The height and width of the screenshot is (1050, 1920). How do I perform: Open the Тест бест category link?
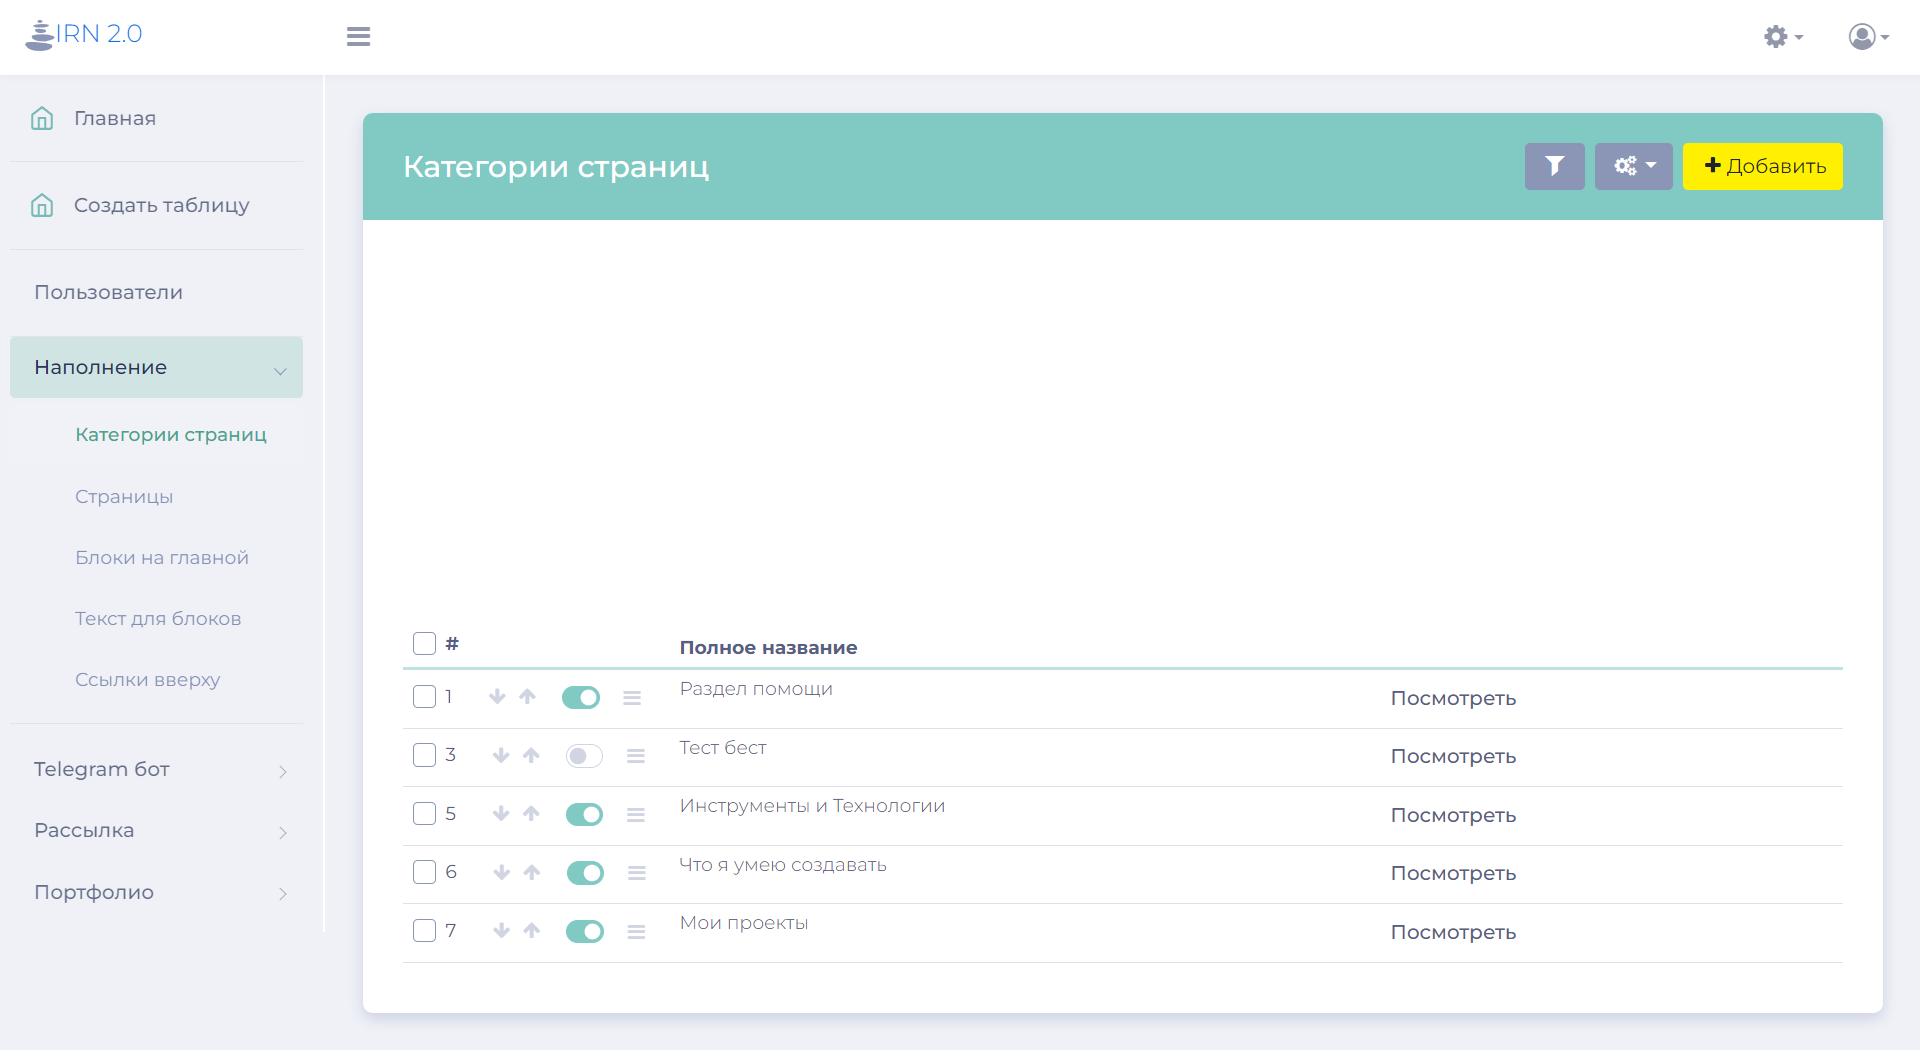[x=723, y=748]
